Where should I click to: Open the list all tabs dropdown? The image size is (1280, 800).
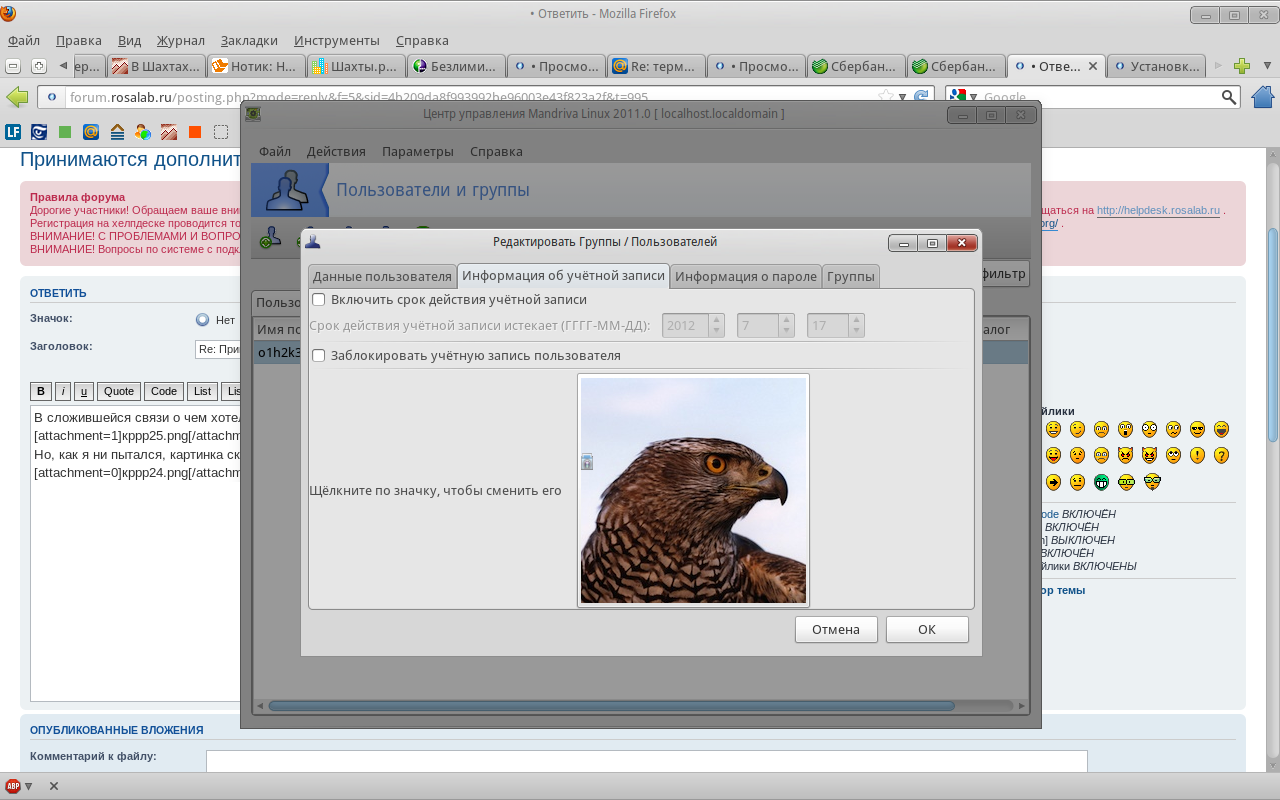(x=1266, y=67)
